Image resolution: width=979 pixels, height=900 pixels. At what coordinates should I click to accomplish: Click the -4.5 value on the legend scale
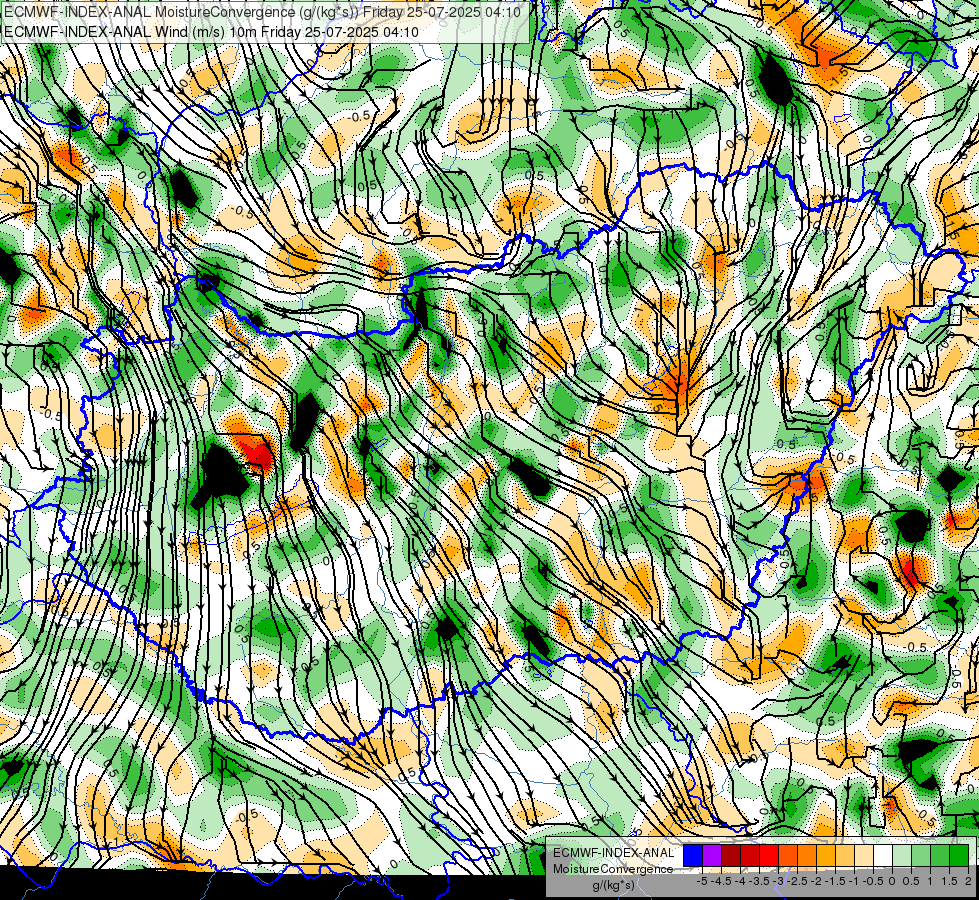(x=721, y=881)
